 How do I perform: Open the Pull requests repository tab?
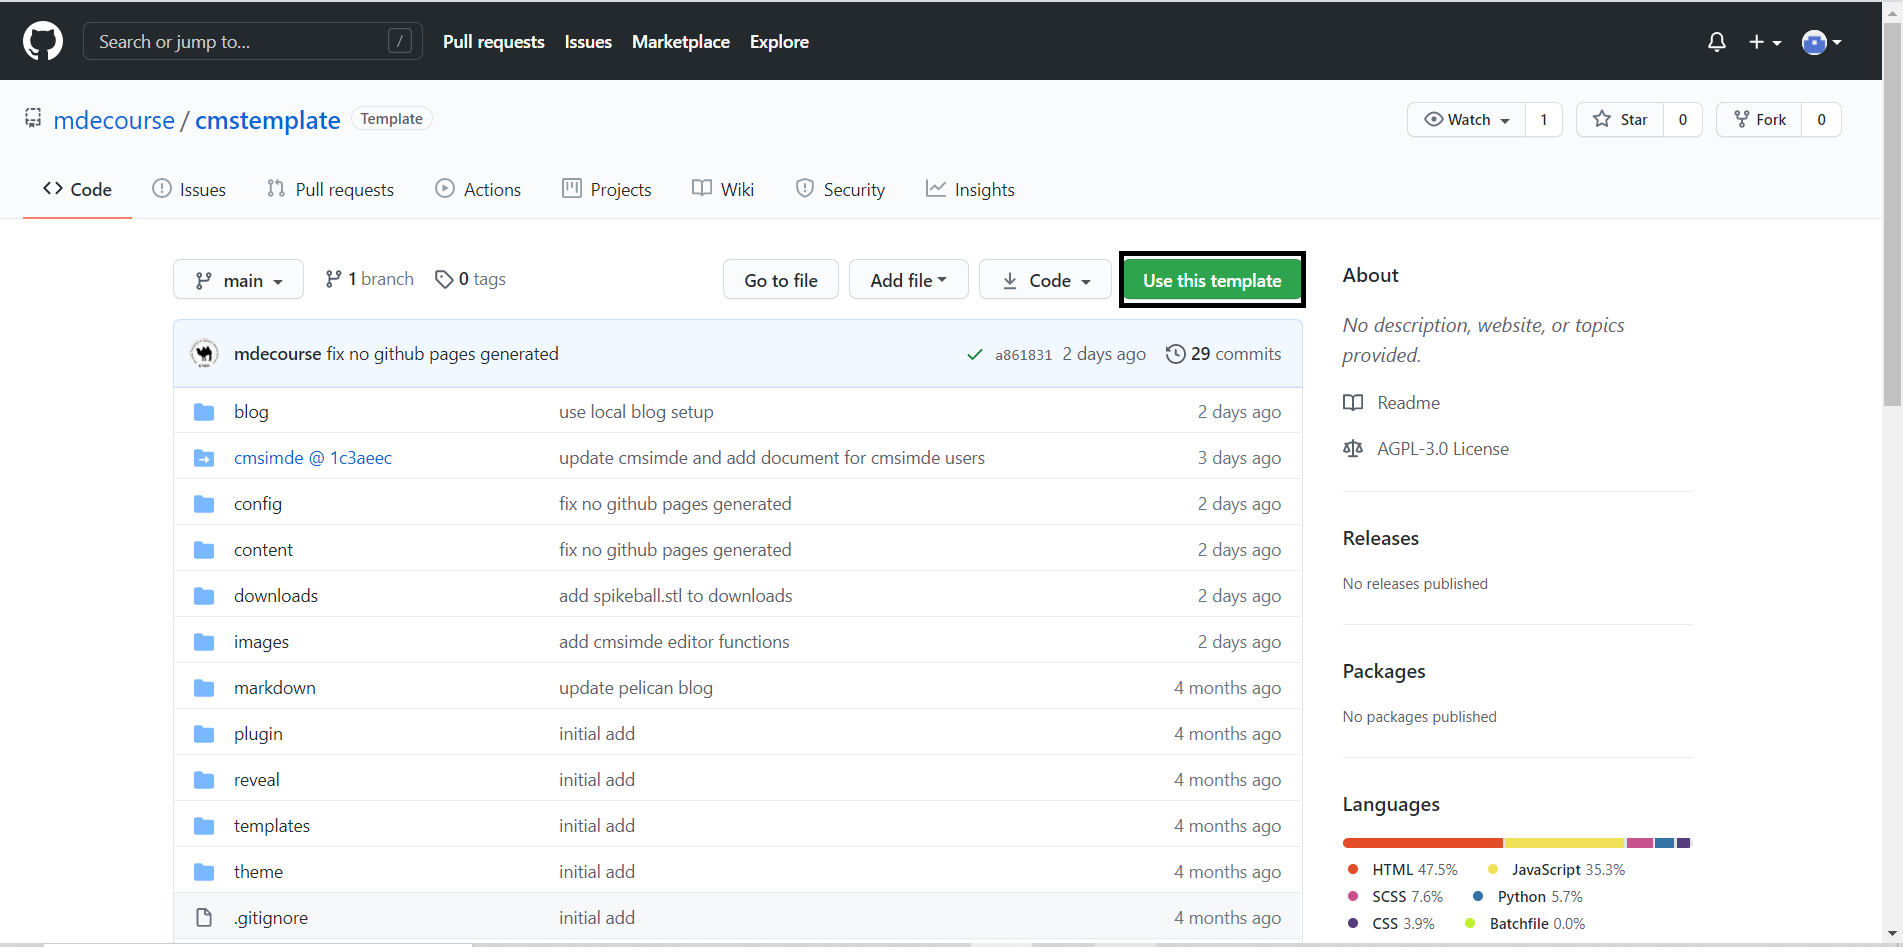pyautogui.click(x=331, y=190)
